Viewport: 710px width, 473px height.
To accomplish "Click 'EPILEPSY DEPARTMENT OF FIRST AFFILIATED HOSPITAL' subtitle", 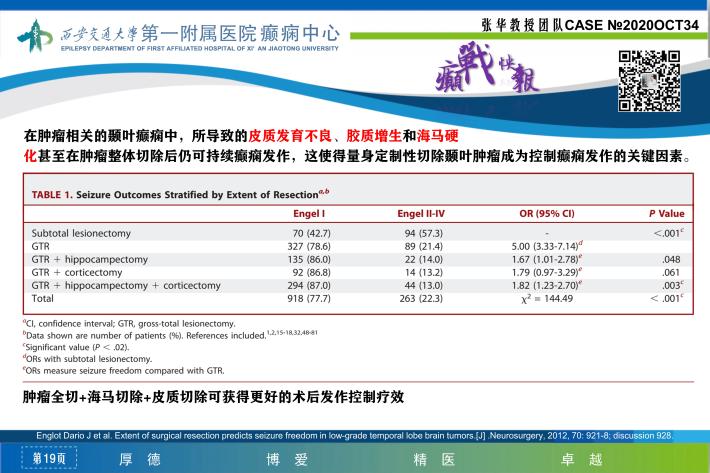I will (x=200, y=48).
